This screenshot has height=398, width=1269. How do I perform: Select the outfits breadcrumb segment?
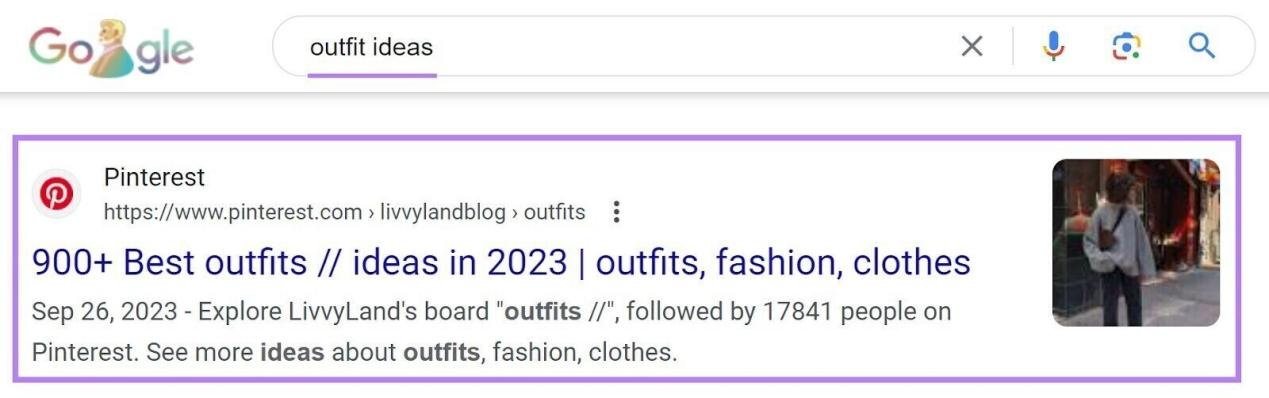point(555,212)
